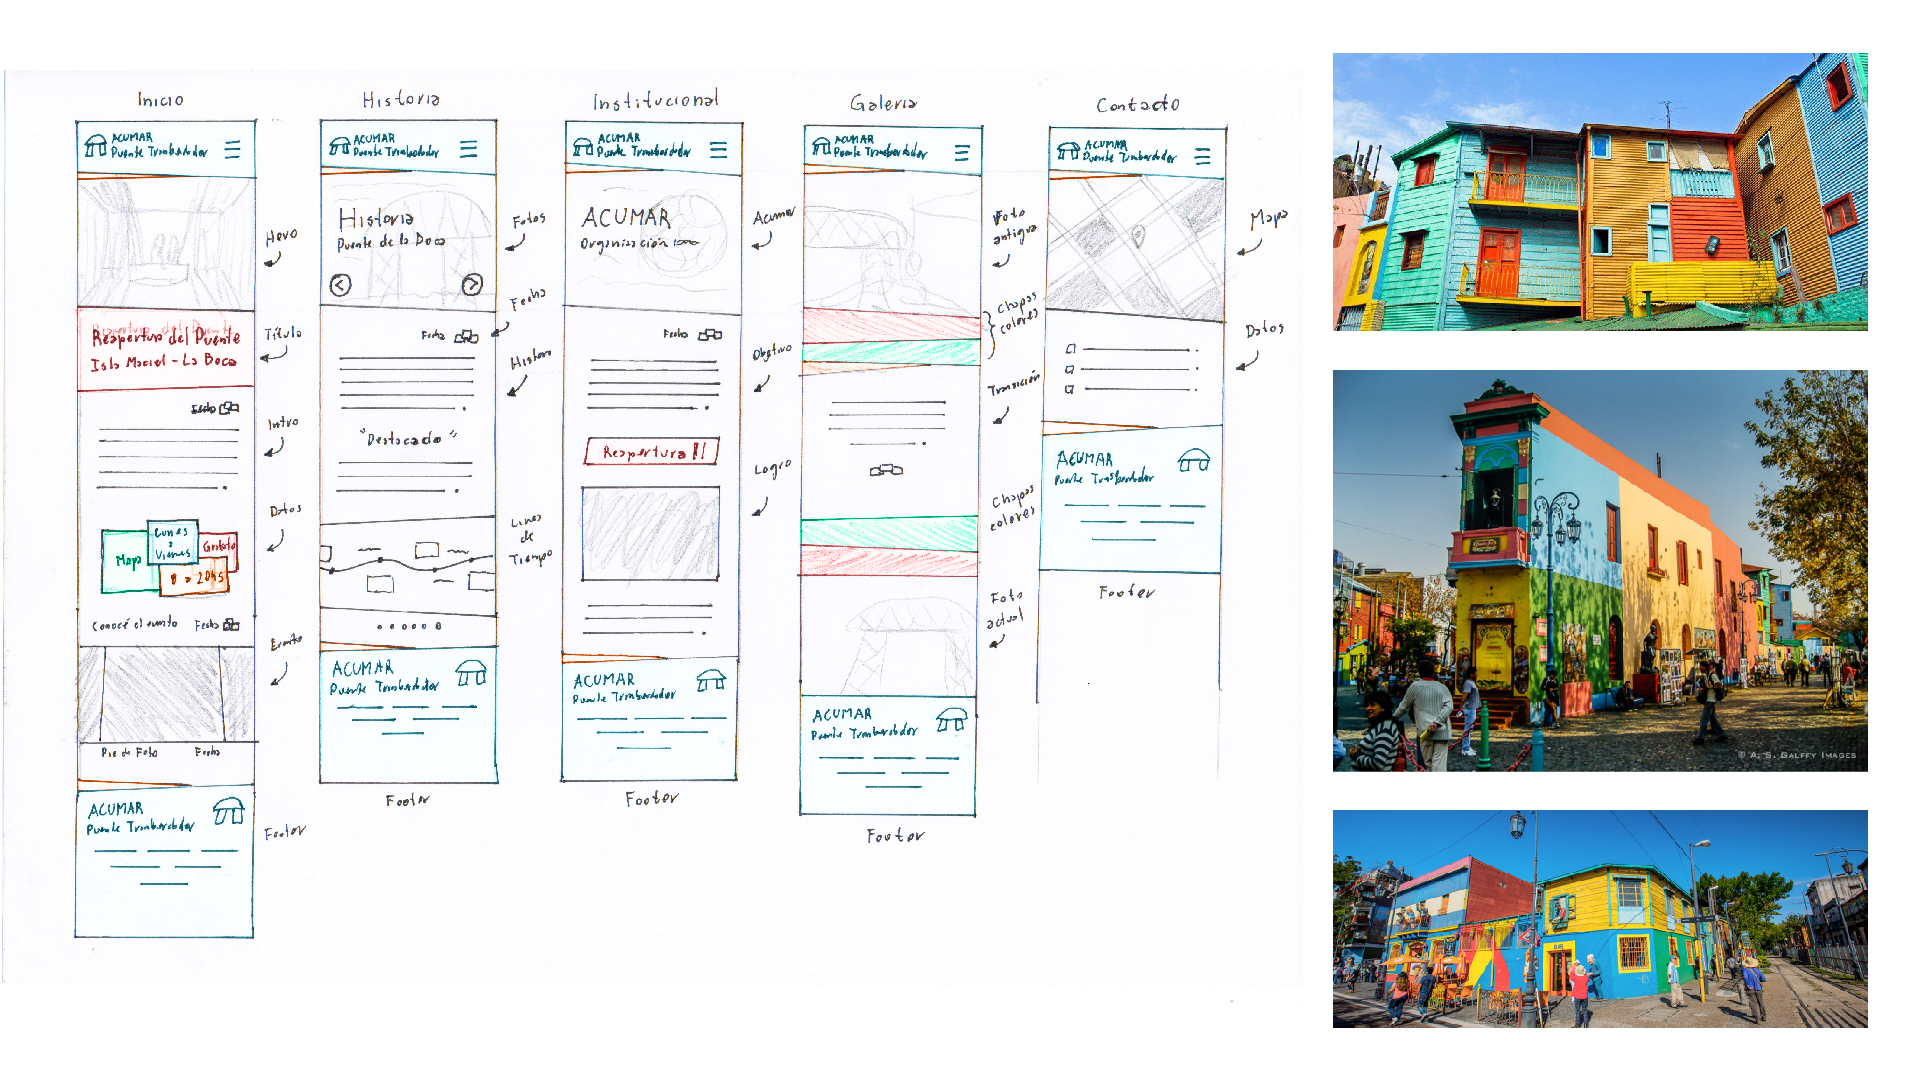Click next arrow in Historia carousel
This screenshot has height=1080, width=1920.
(x=472, y=285)
